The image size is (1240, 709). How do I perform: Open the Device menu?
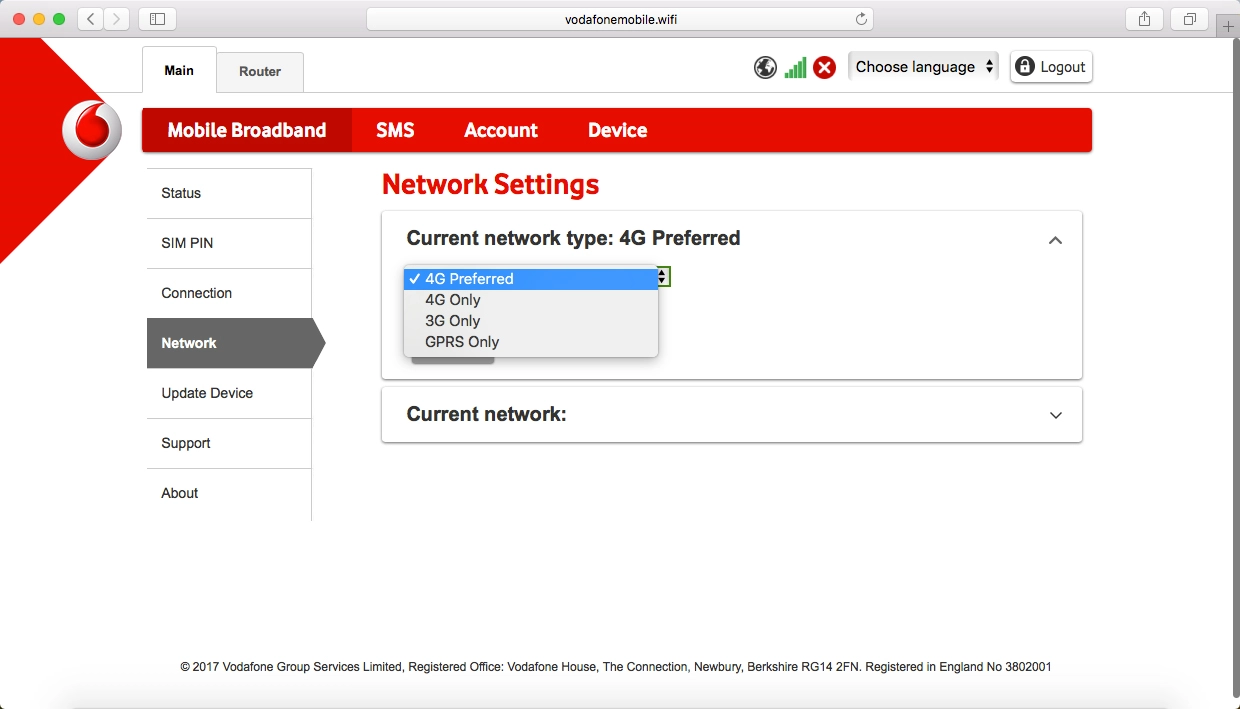pos(616,130)
